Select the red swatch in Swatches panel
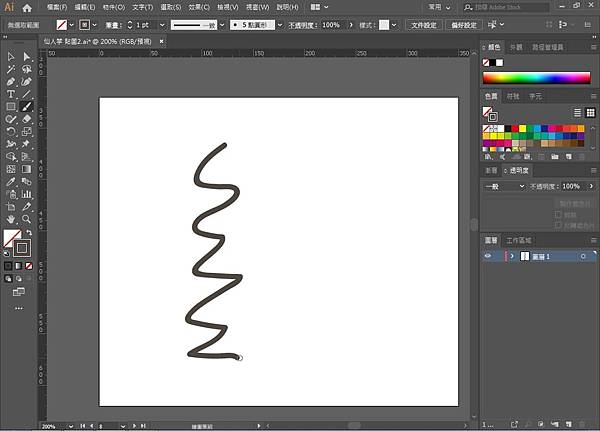The width and height of the screenshot is (600, 431). tap(515, 129)
